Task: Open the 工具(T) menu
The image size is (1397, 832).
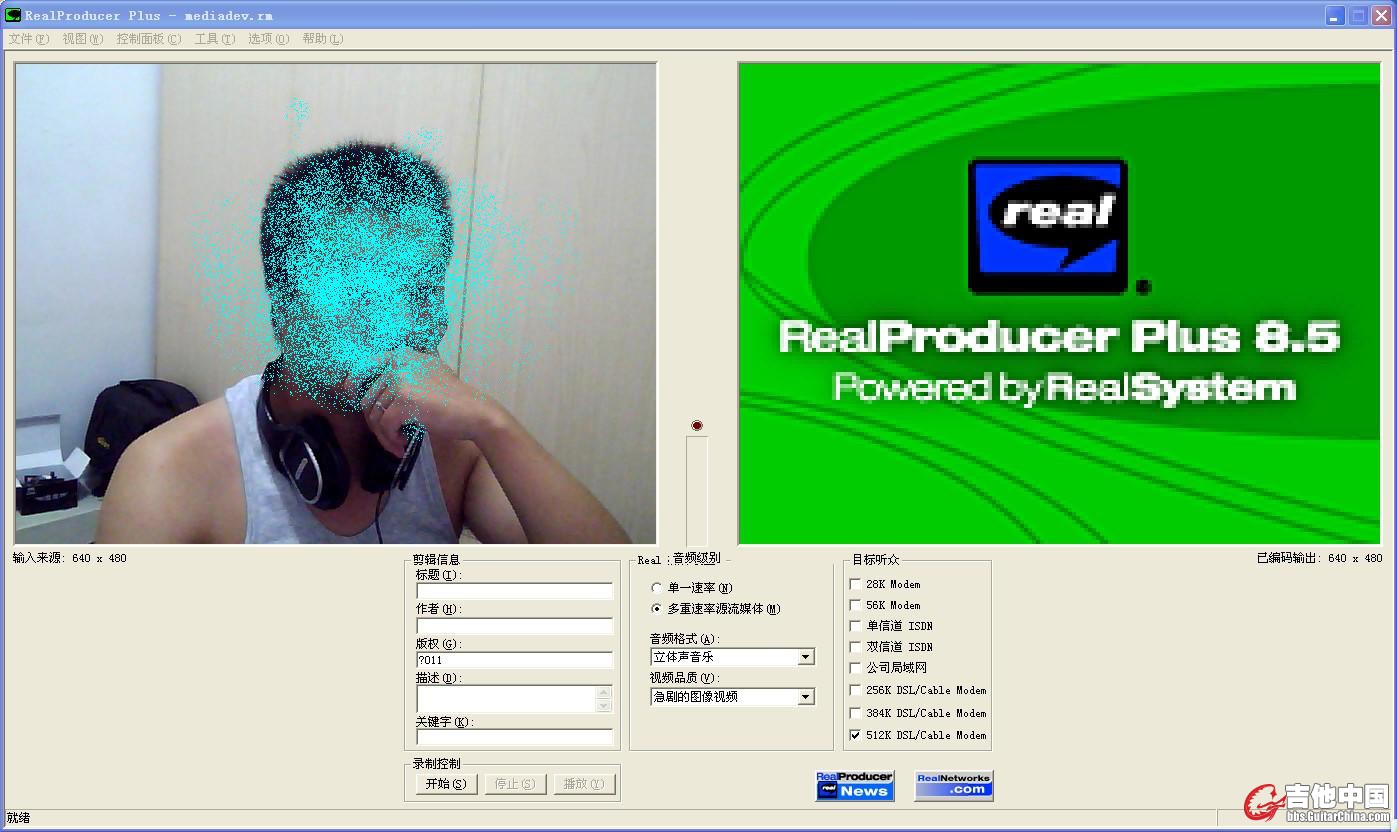Action: (x=215, y=39)
